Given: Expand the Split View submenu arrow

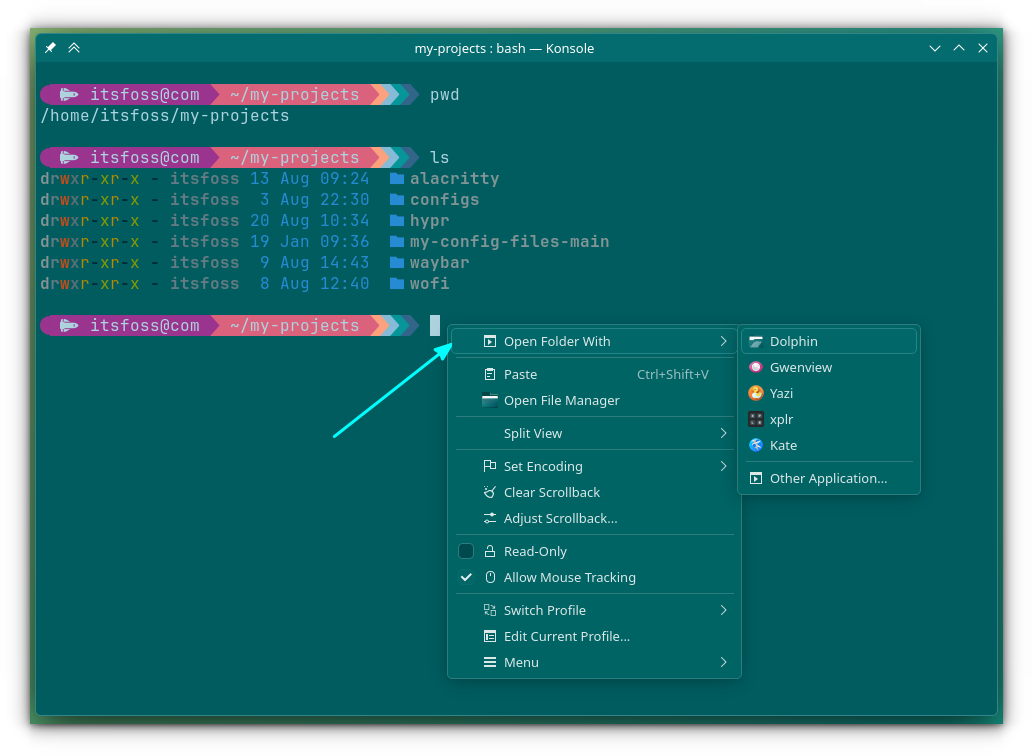Looking at the screenshot, I should click(x=723, y=434).
